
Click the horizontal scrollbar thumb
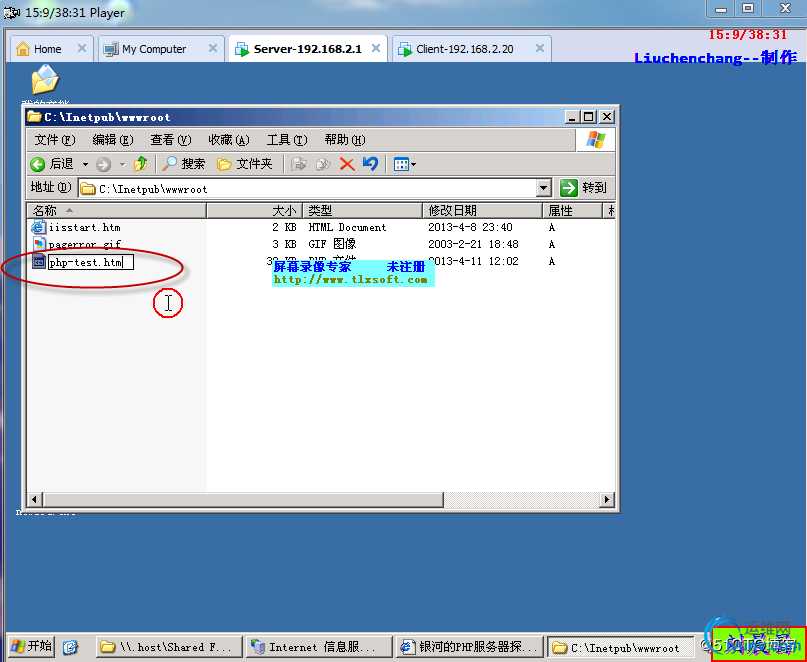pyautogui.click(x=243, y=499)
